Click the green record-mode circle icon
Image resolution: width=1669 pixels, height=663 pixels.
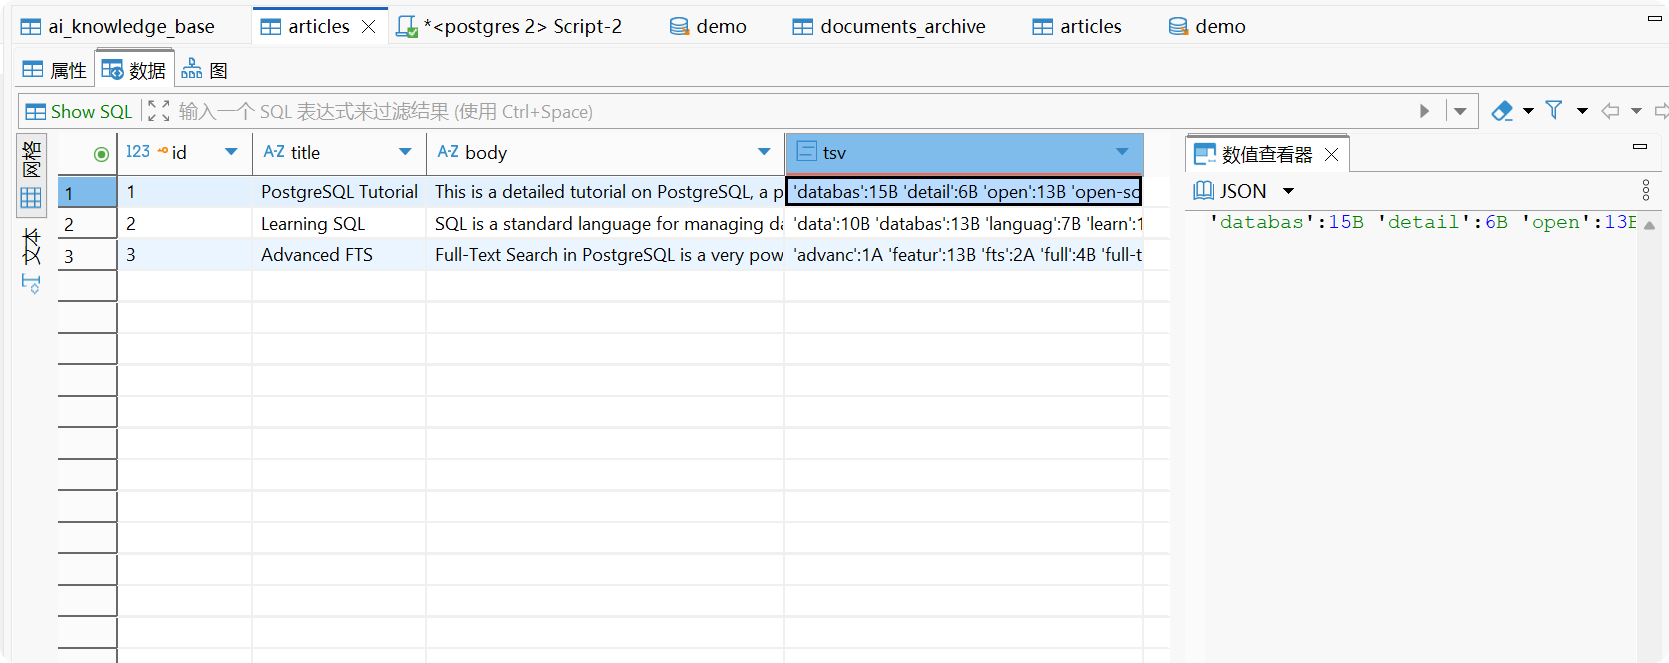click(x=101, y=153)
